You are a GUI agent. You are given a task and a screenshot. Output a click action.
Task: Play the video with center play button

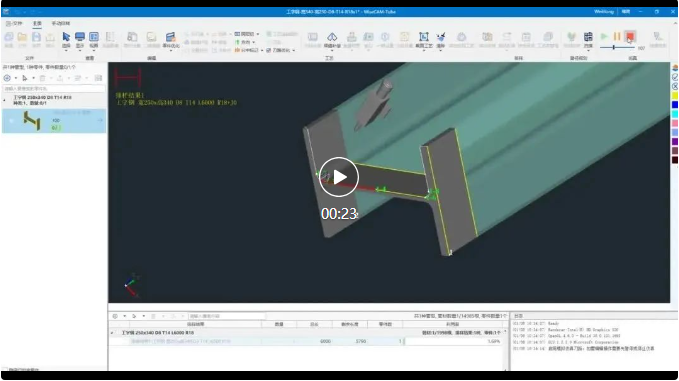[x=339, y=177]
